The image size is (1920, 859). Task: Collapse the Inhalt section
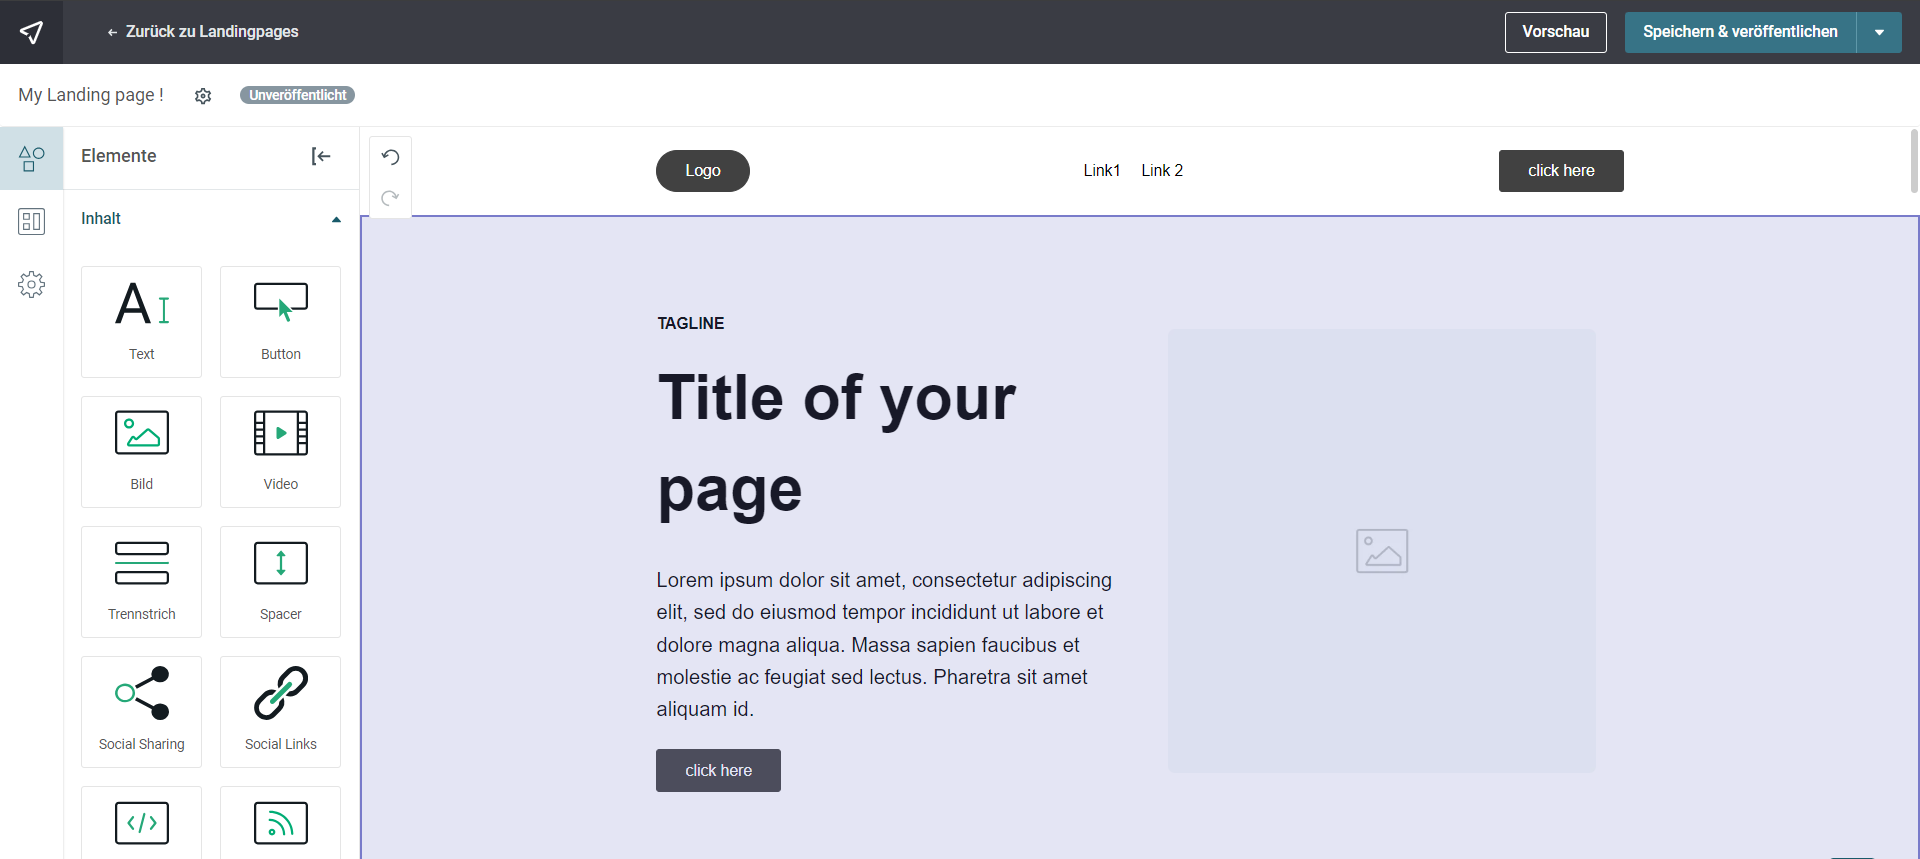[336, 219]
